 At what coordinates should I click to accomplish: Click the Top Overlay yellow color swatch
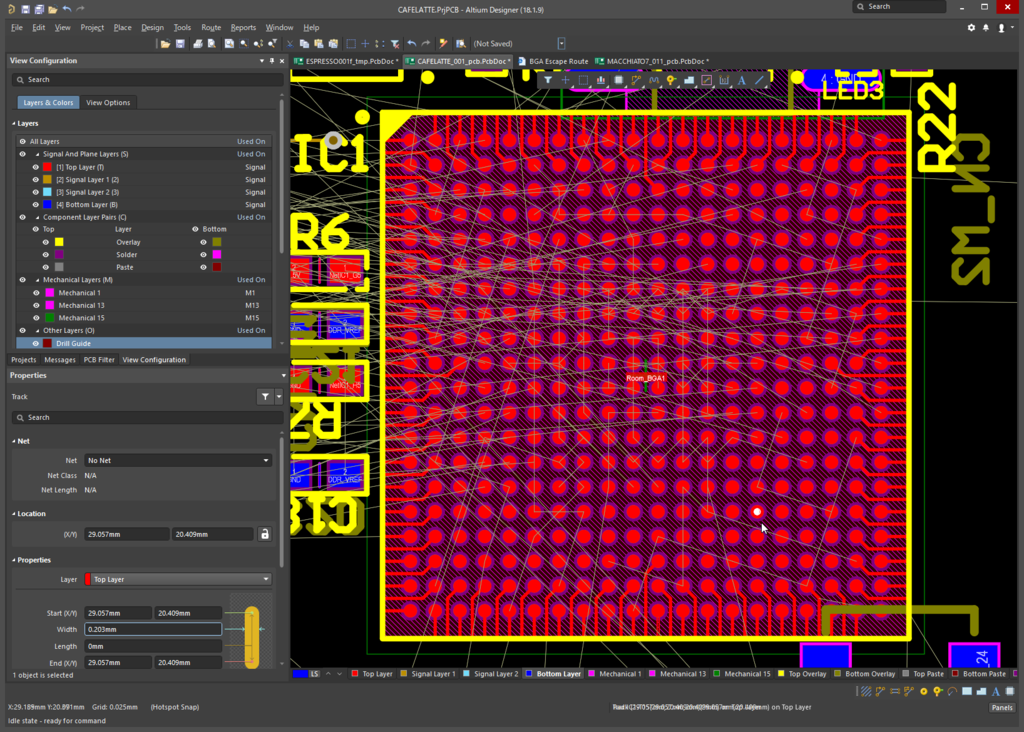coord(59,242)
